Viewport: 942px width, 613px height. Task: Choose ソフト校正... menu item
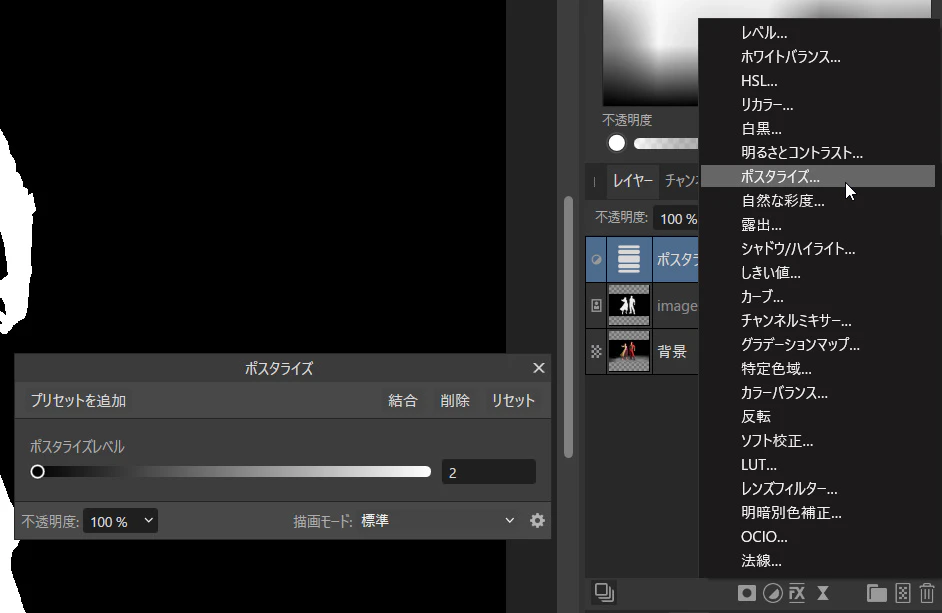[x=818, y=441]
